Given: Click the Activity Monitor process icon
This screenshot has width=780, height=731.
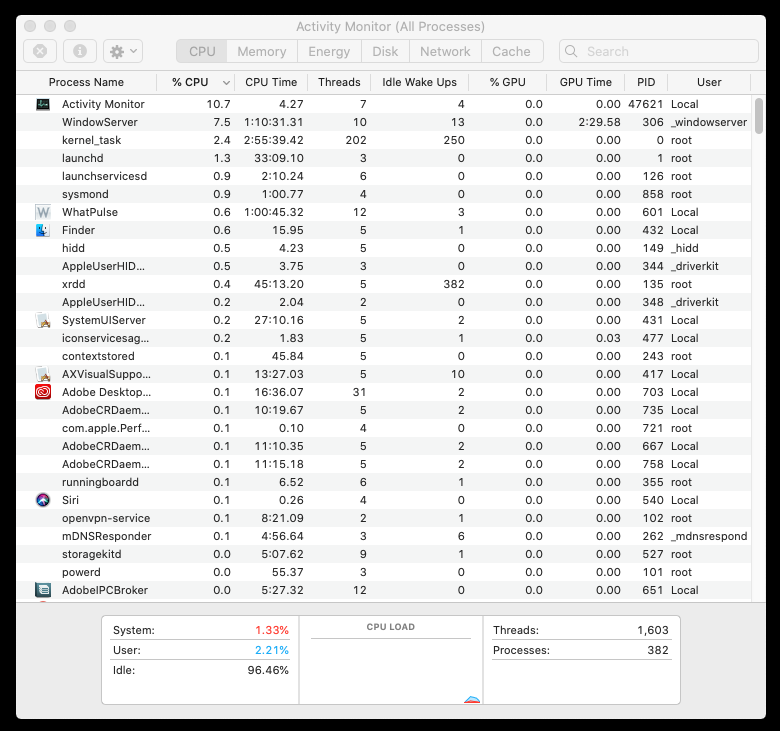Looking at the screenshot, I should (43, 104).
